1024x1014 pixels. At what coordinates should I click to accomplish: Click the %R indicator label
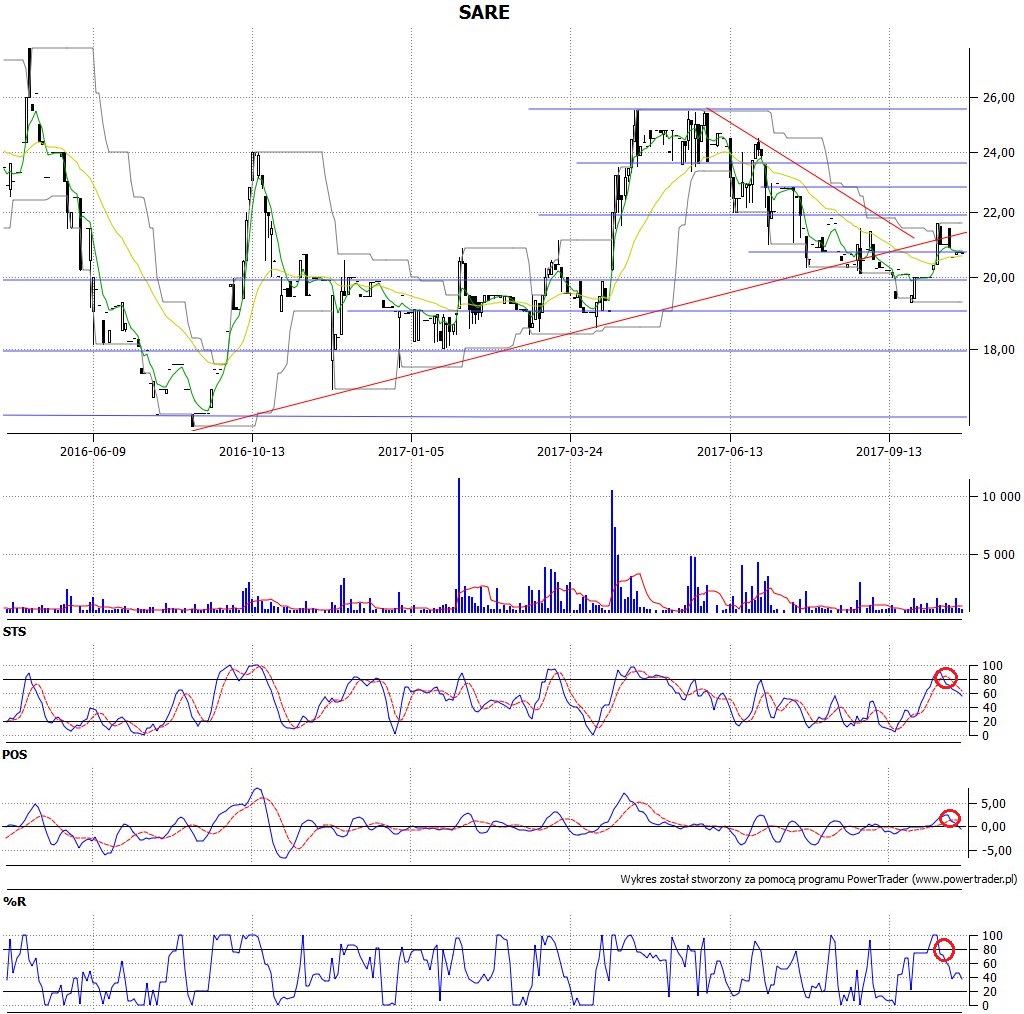(14, 902)
